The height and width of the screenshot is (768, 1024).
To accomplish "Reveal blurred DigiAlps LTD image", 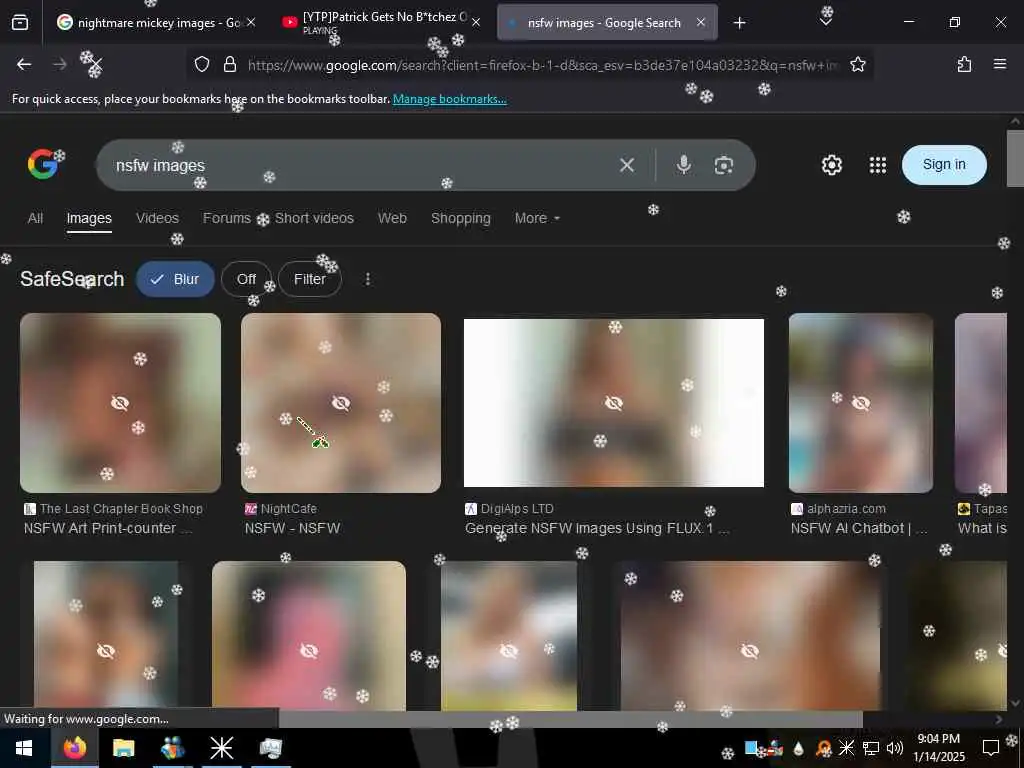I will click(x=614, y=403).
